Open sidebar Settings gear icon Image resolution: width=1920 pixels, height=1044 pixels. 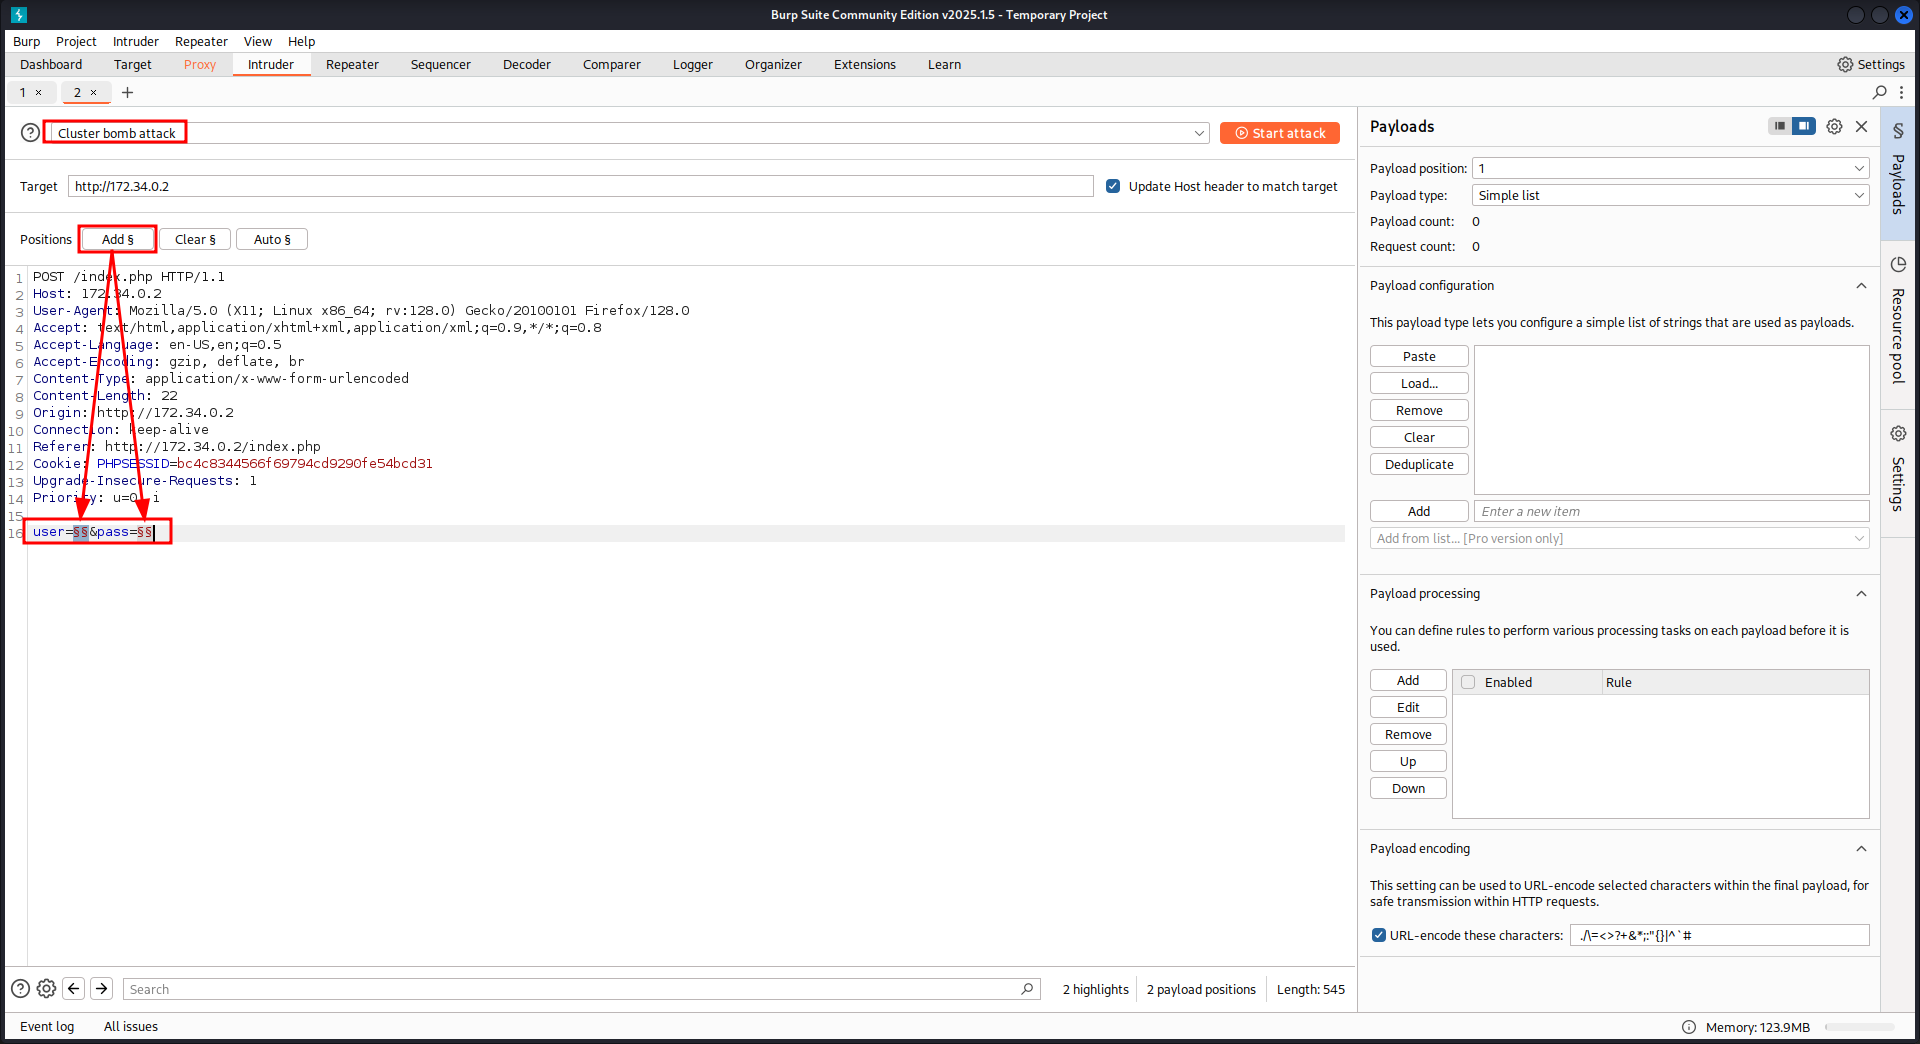pyautogui.click(x=1898, y=433)
